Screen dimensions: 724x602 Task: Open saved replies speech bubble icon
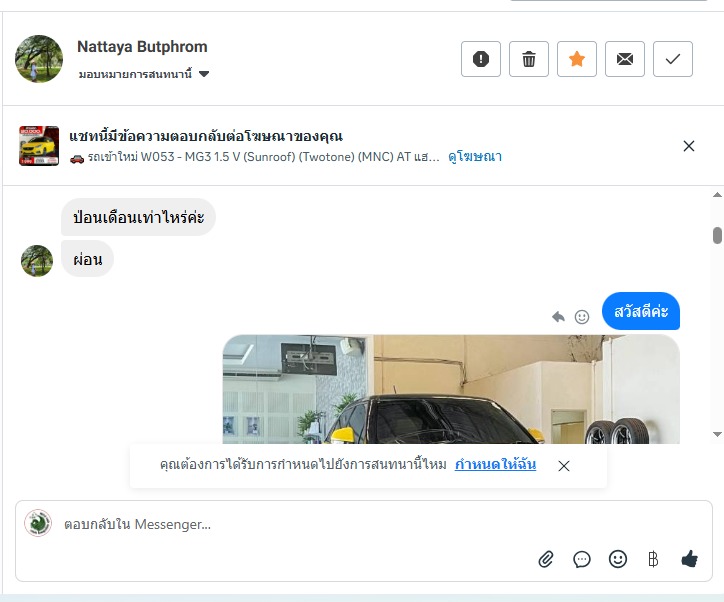(582, 559)
